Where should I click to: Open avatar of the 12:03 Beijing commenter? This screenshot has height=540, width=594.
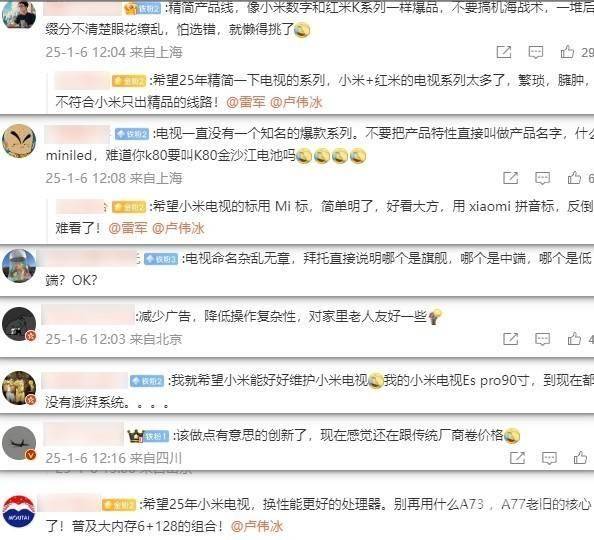tap(19, 324)
